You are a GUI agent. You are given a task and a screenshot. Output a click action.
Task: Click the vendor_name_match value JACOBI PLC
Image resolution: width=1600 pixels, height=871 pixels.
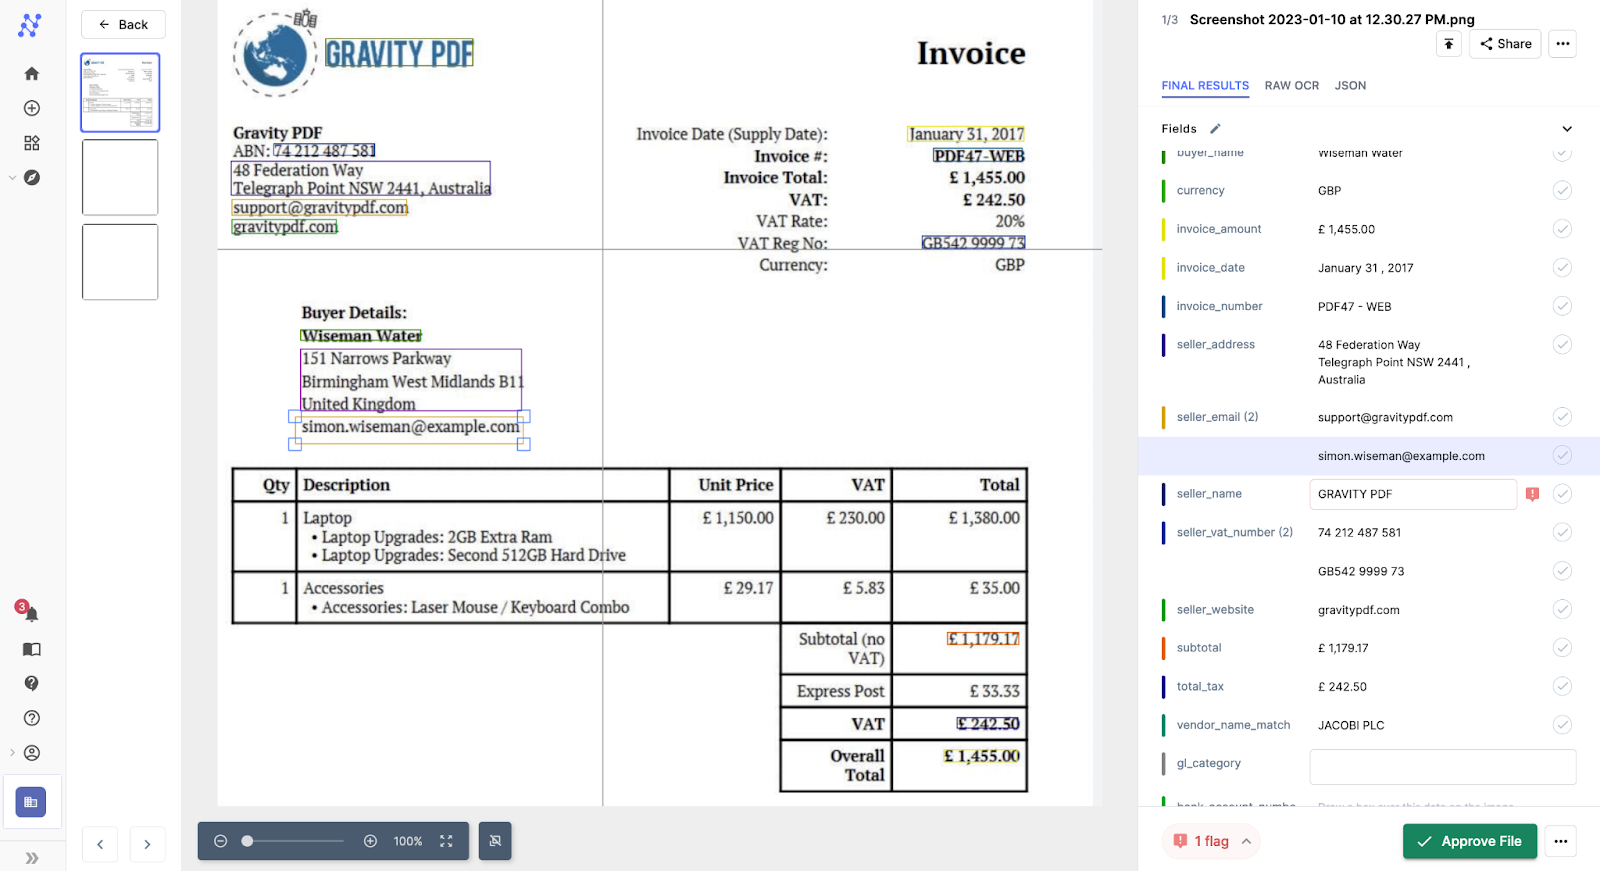pos(1351,725)
